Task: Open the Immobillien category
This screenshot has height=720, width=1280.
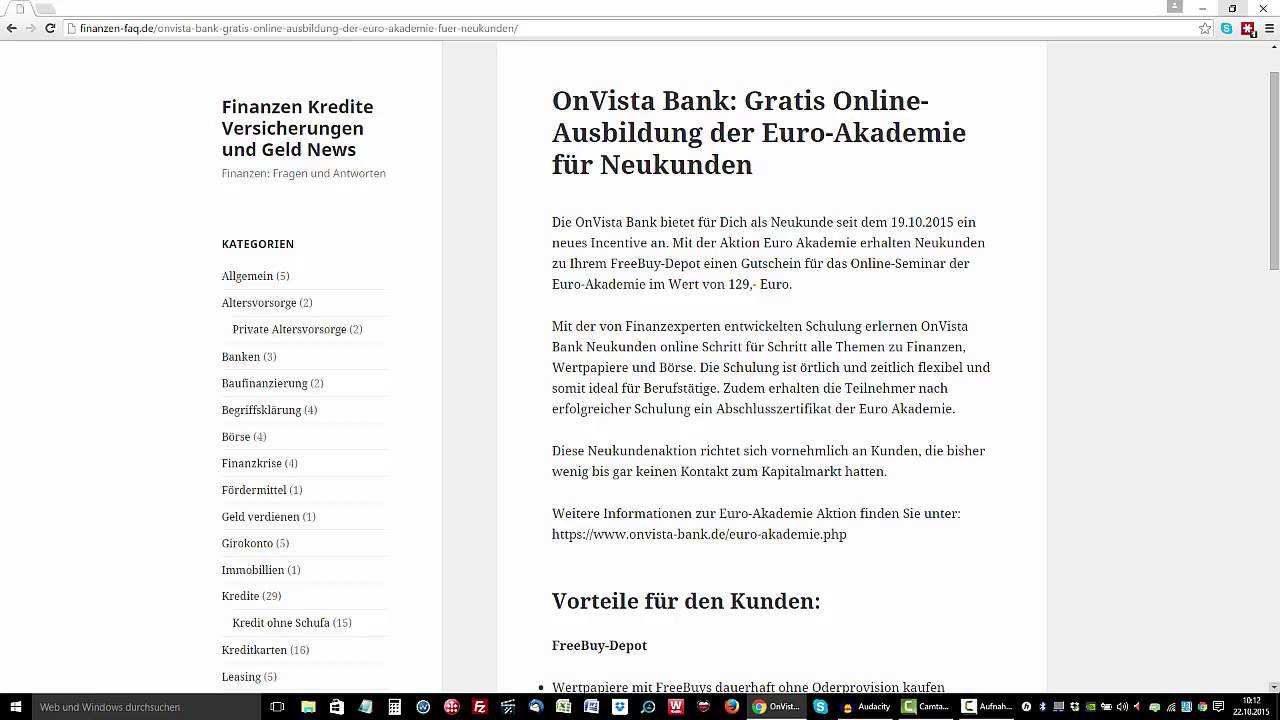Action: [253, 570]
